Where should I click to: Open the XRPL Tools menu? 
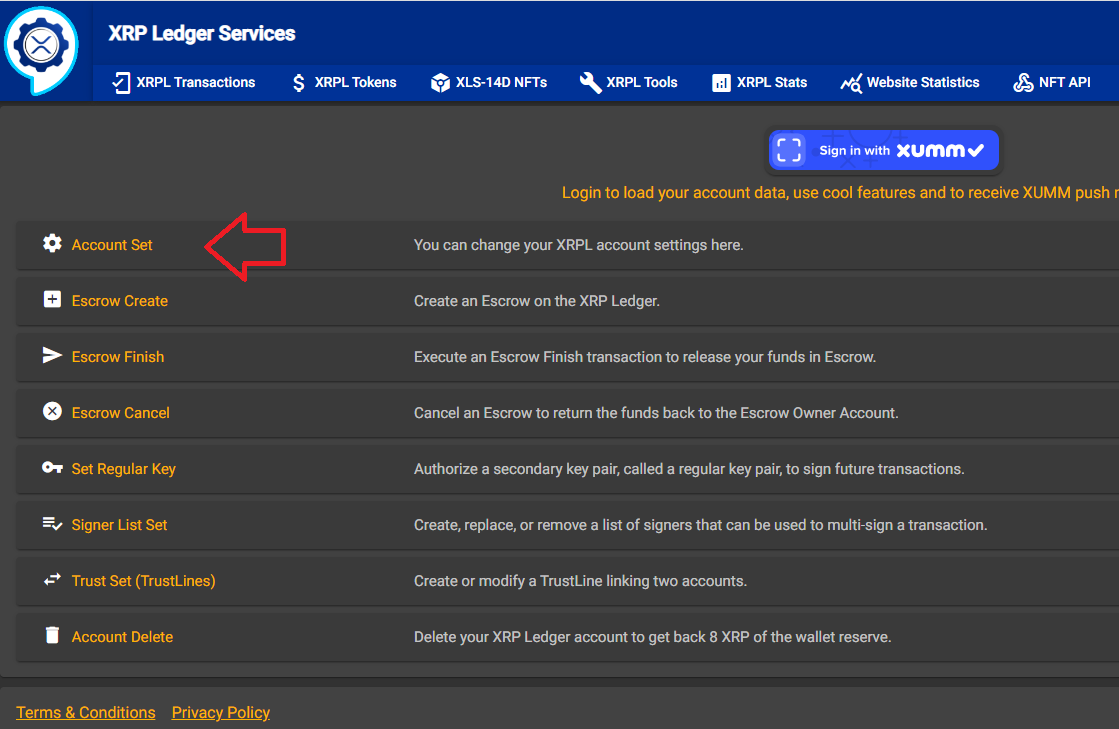[629, 82]
